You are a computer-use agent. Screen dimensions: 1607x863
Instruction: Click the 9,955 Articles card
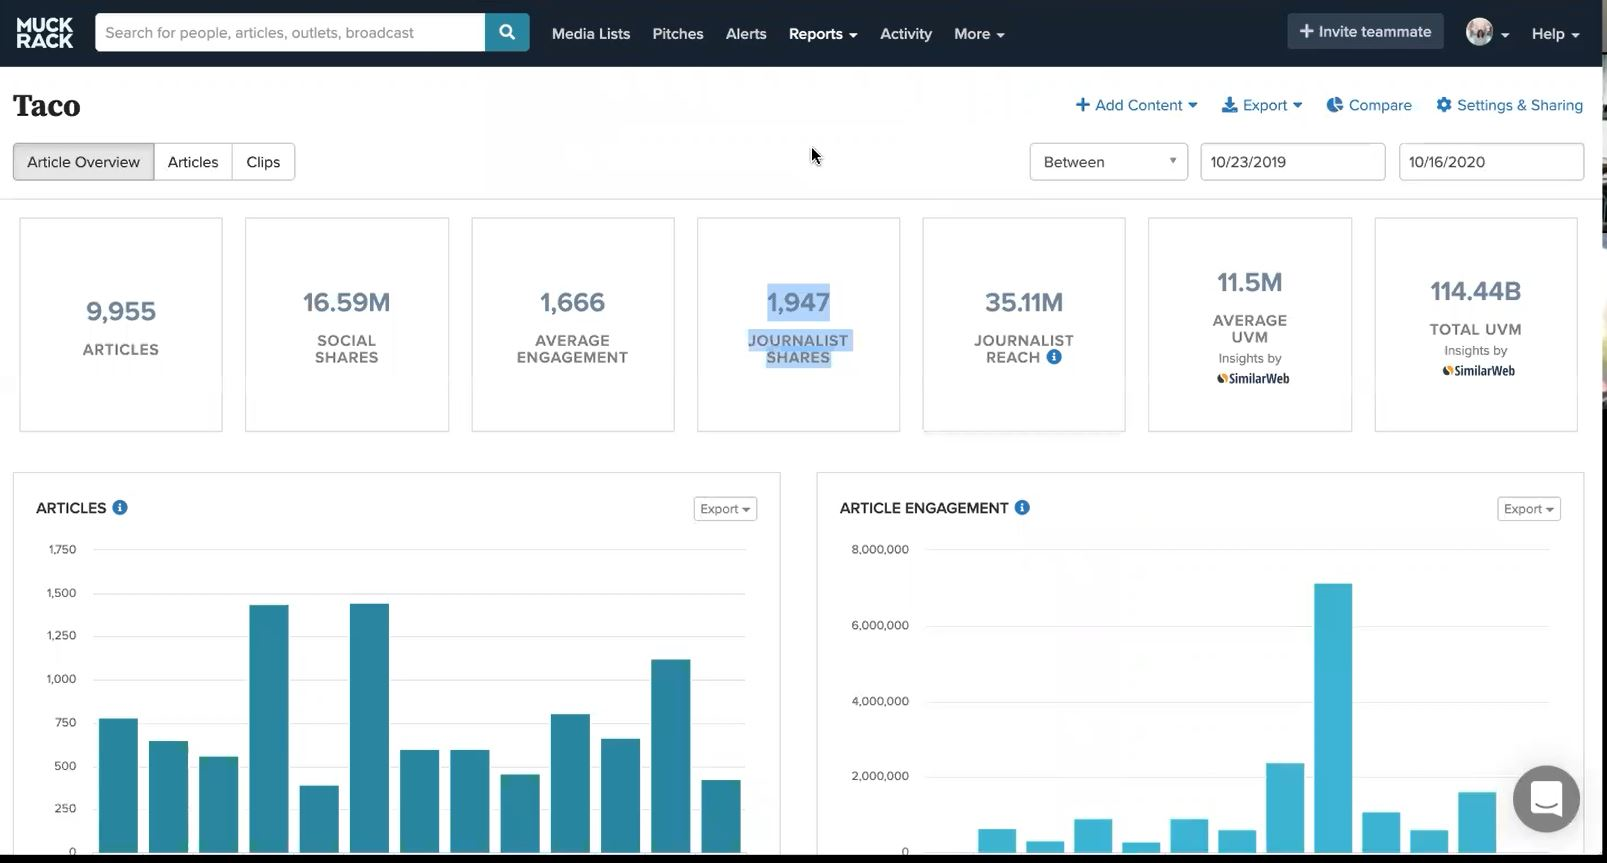pos(121,325)
